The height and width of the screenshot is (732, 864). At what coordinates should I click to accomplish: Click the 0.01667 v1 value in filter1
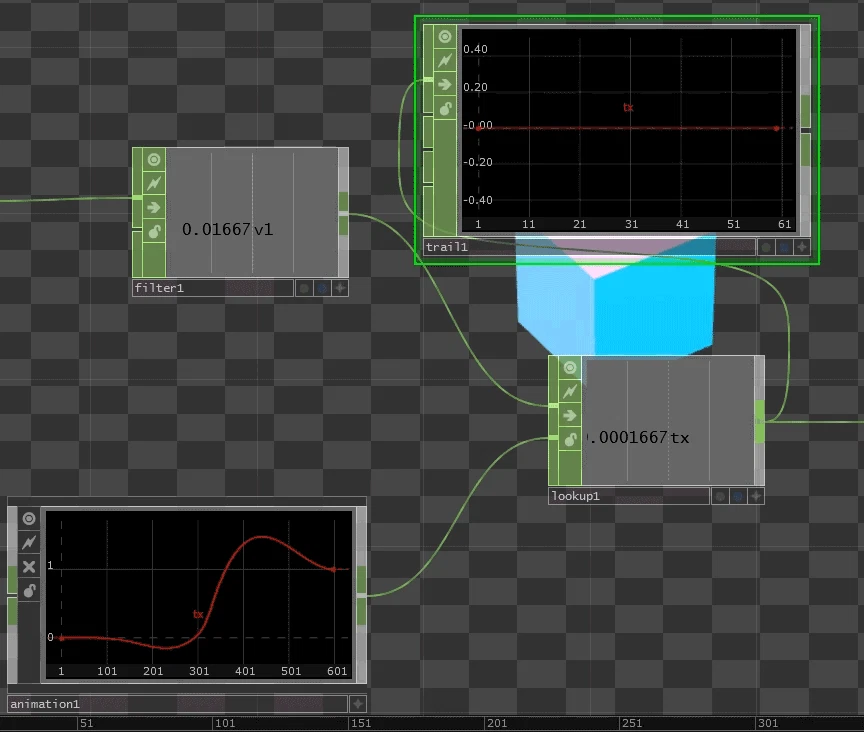pos(228,229)
